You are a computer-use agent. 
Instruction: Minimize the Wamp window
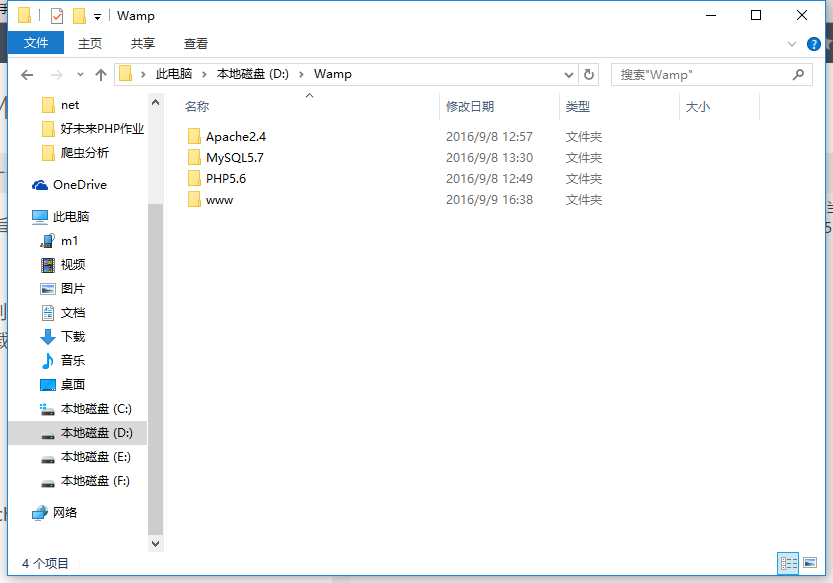[711, 15]
